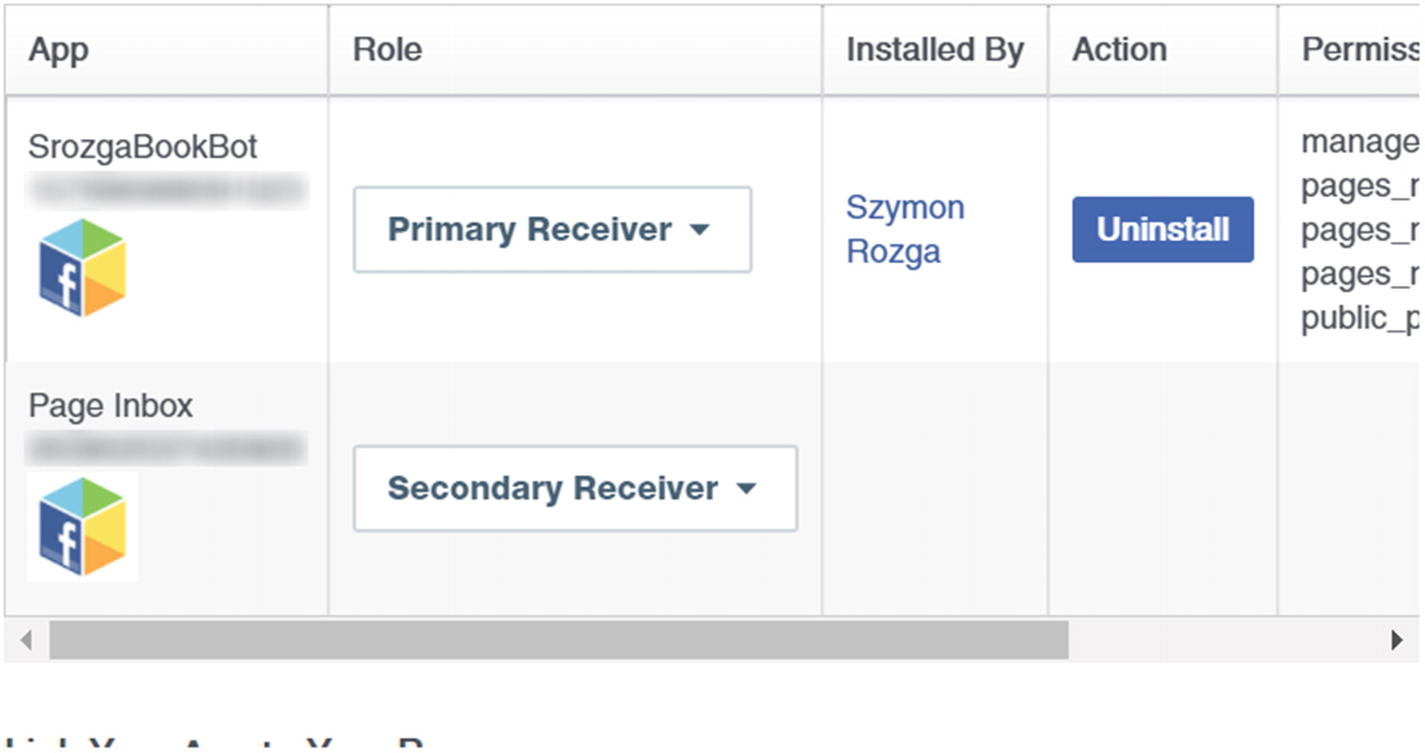Click the Page Inbox app name

[x=110, y=406]
